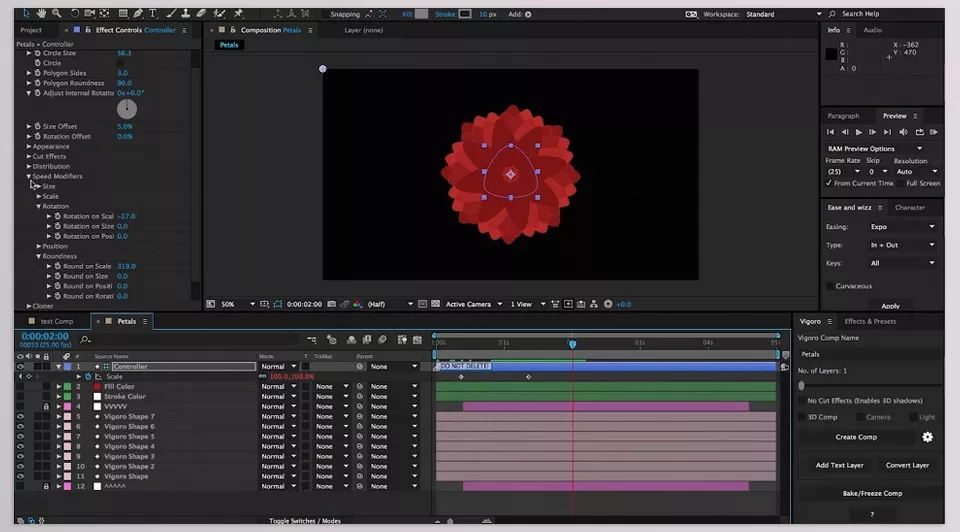Open the graph editor in timeline
960x532 pixels.
418,339
